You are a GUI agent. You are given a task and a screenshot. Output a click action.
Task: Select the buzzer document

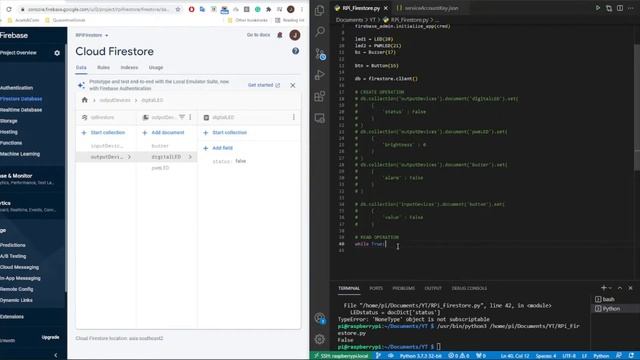(x=160, y=146)
